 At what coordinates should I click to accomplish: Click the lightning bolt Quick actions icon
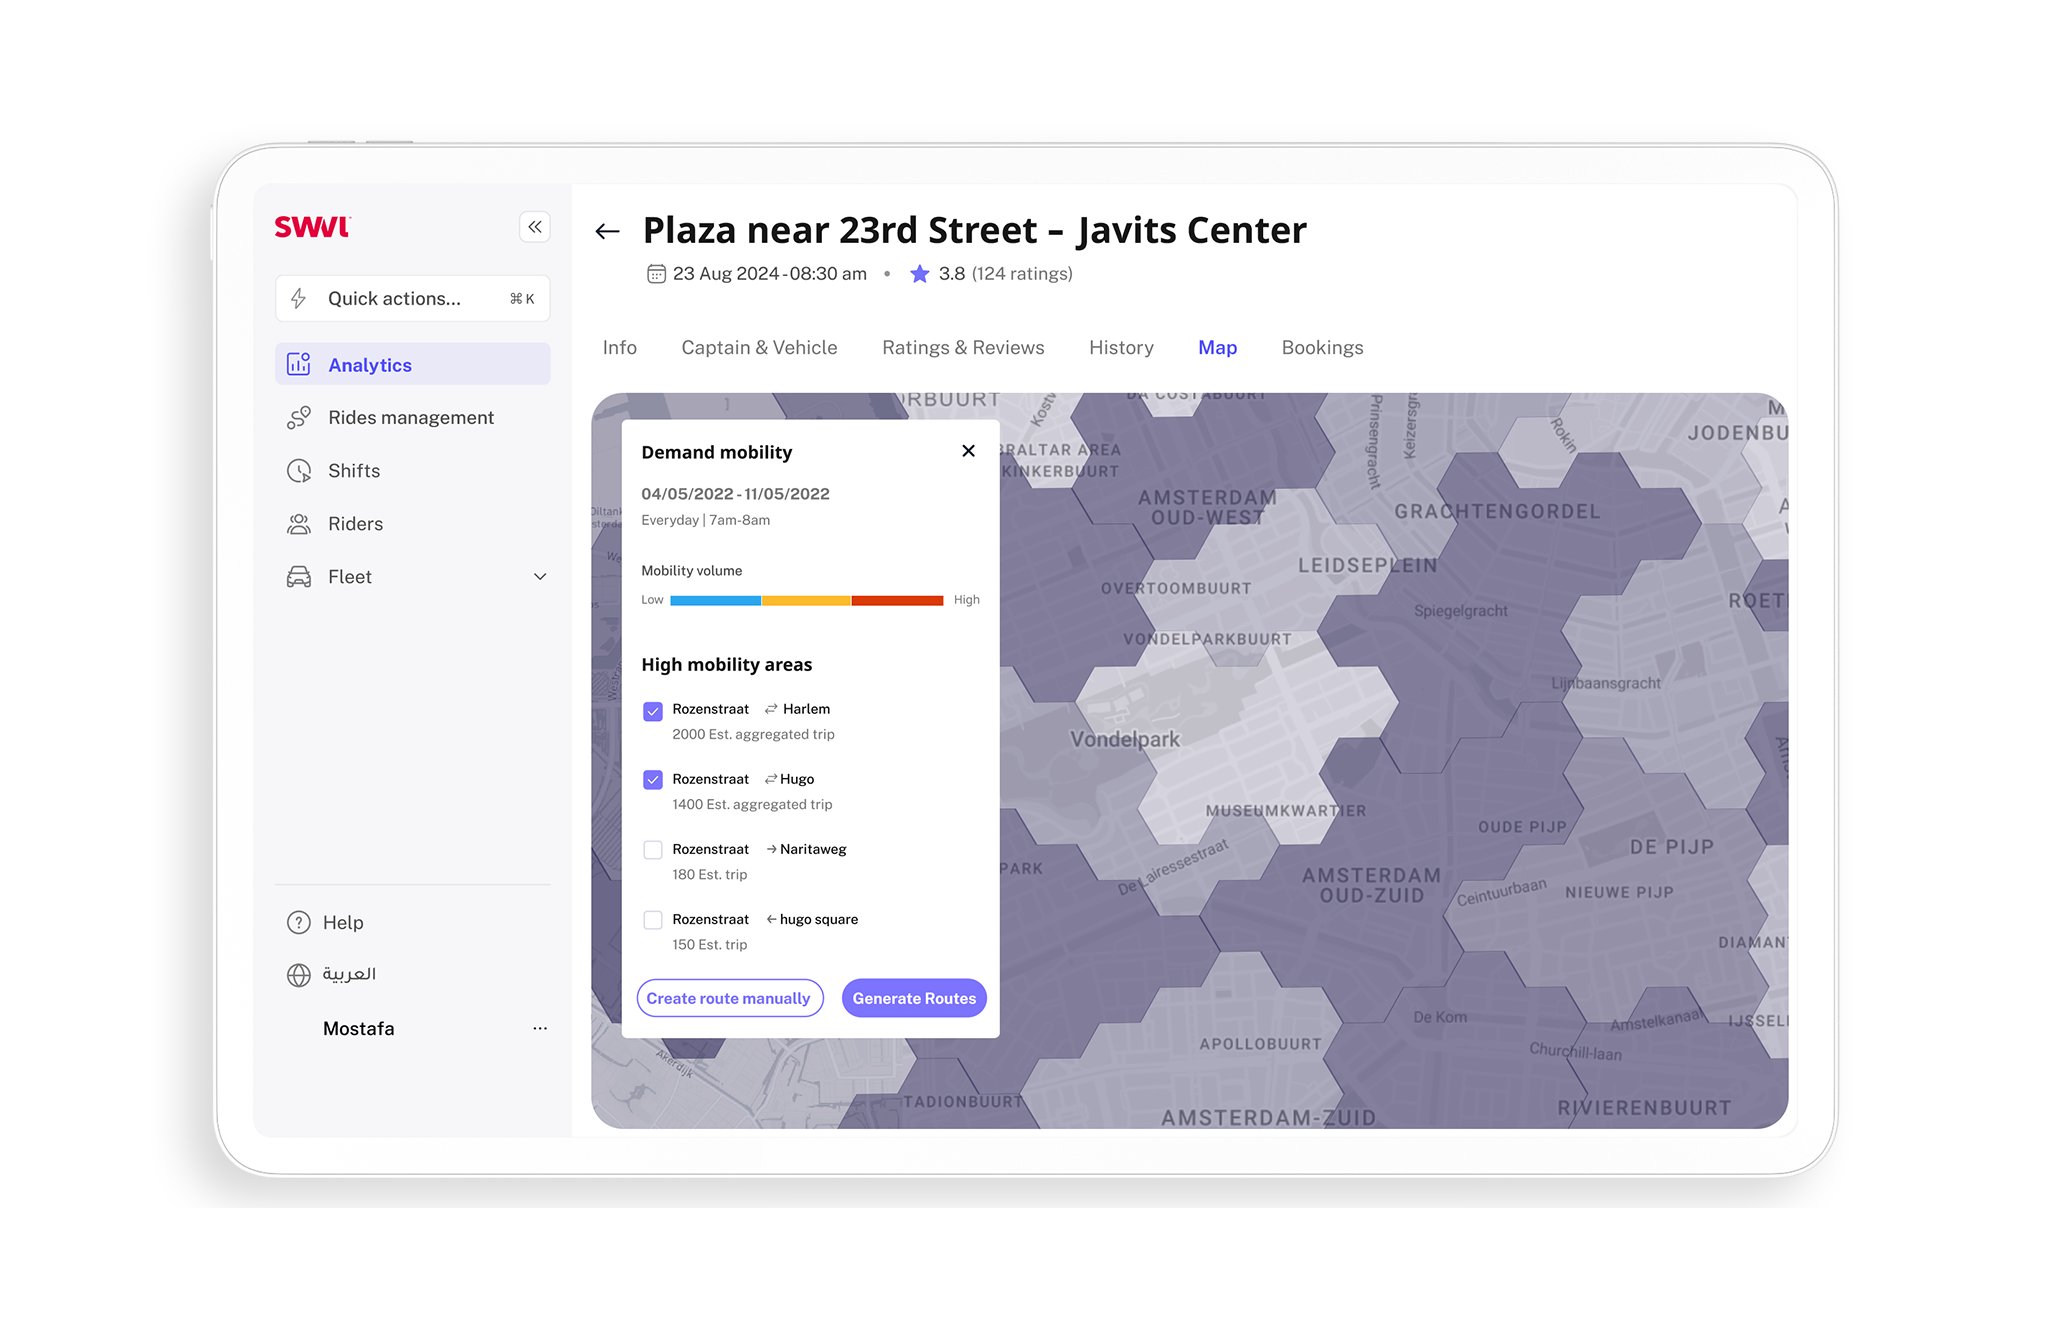[298, 298]
